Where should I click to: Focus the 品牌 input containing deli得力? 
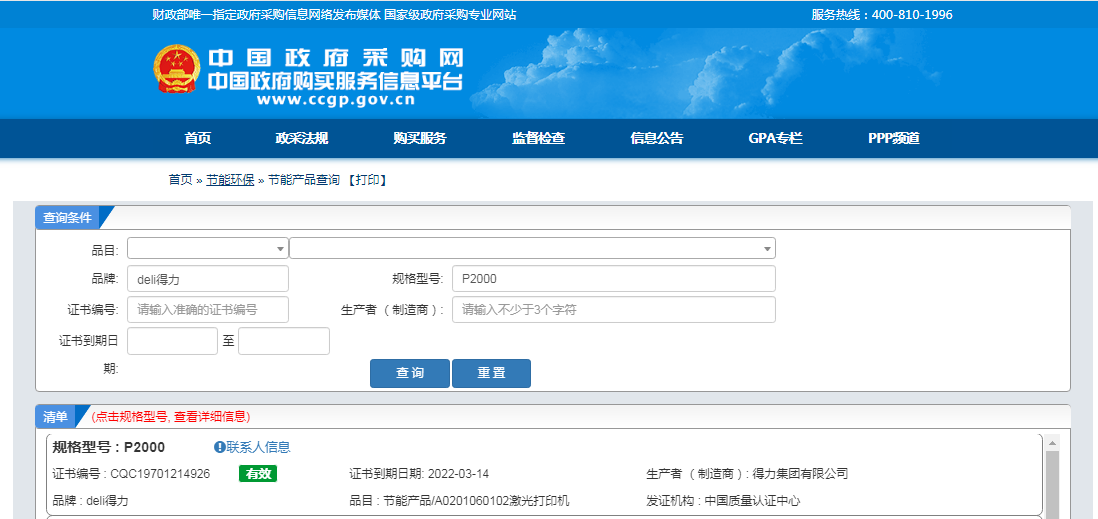pos(208,279)
